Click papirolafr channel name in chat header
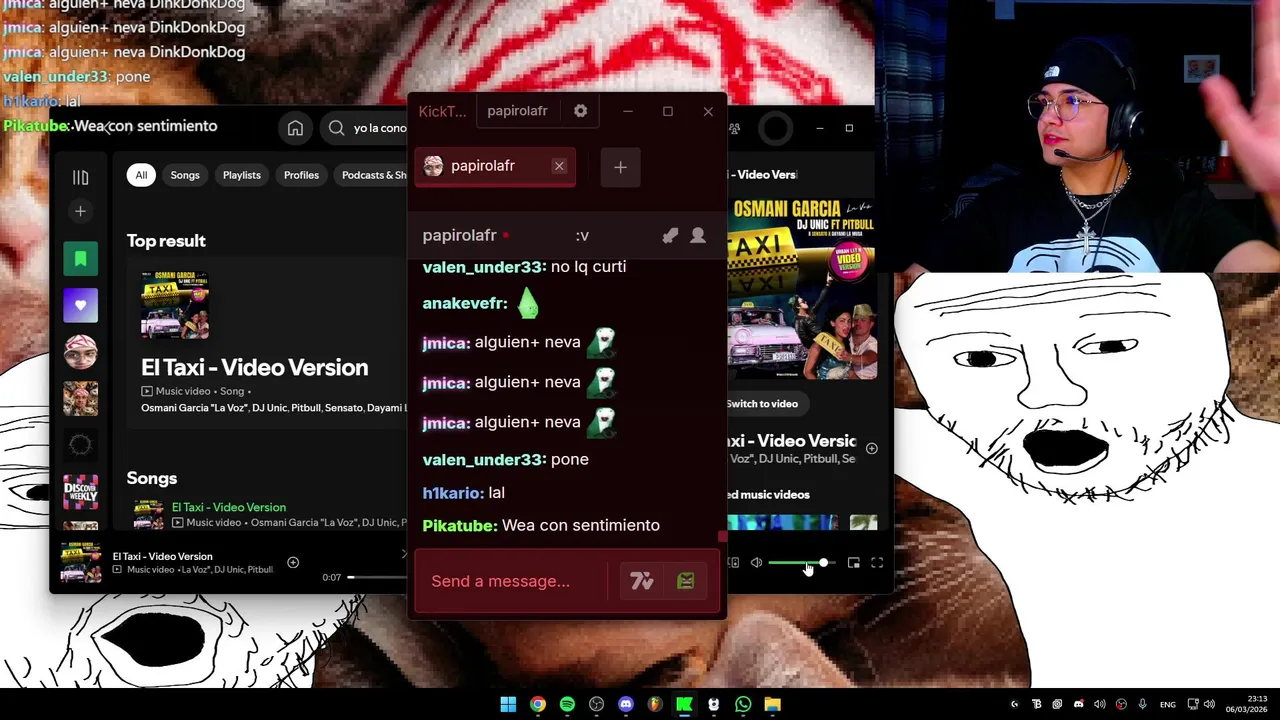This screenshot has height=720, width=1280. [x=459, y=235]
